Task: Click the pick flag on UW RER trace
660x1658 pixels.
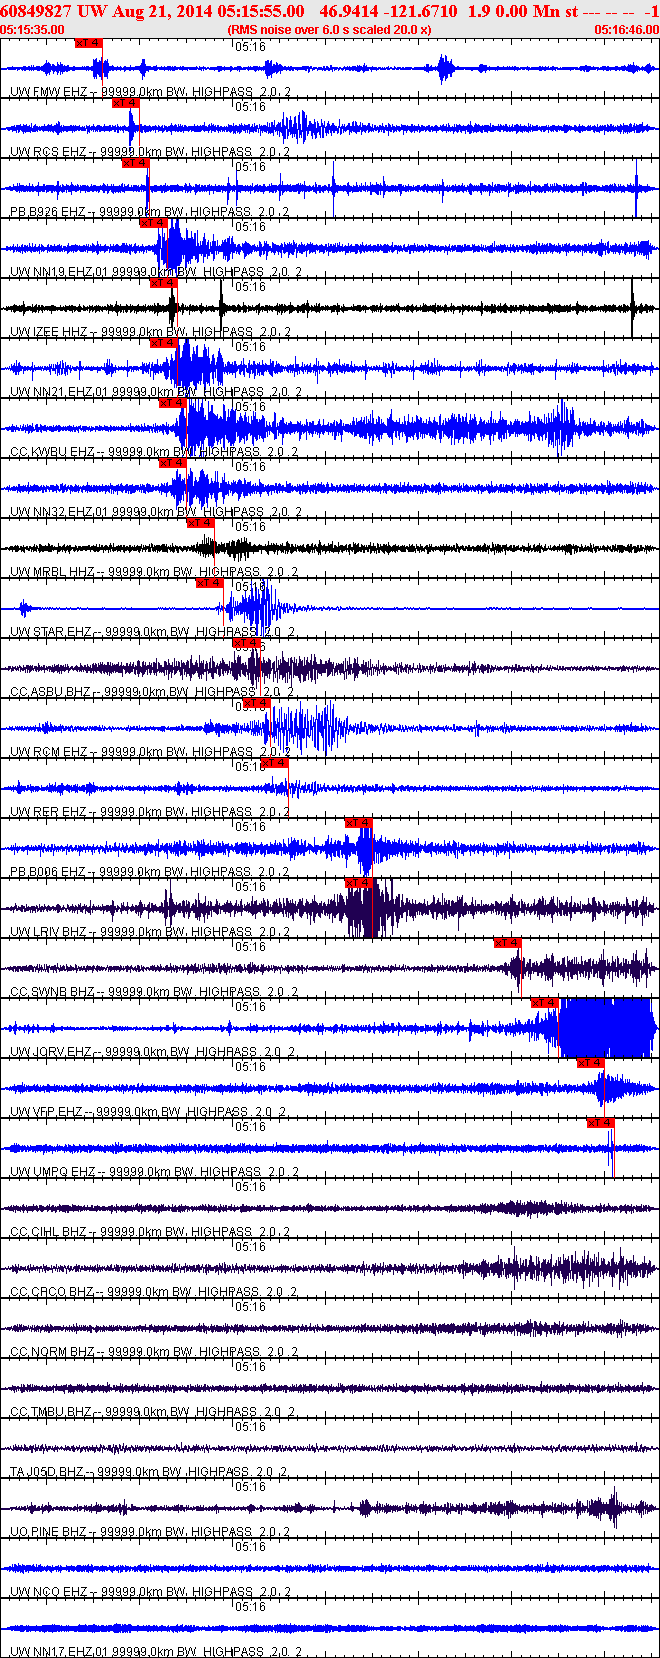Action: point(274,763)
